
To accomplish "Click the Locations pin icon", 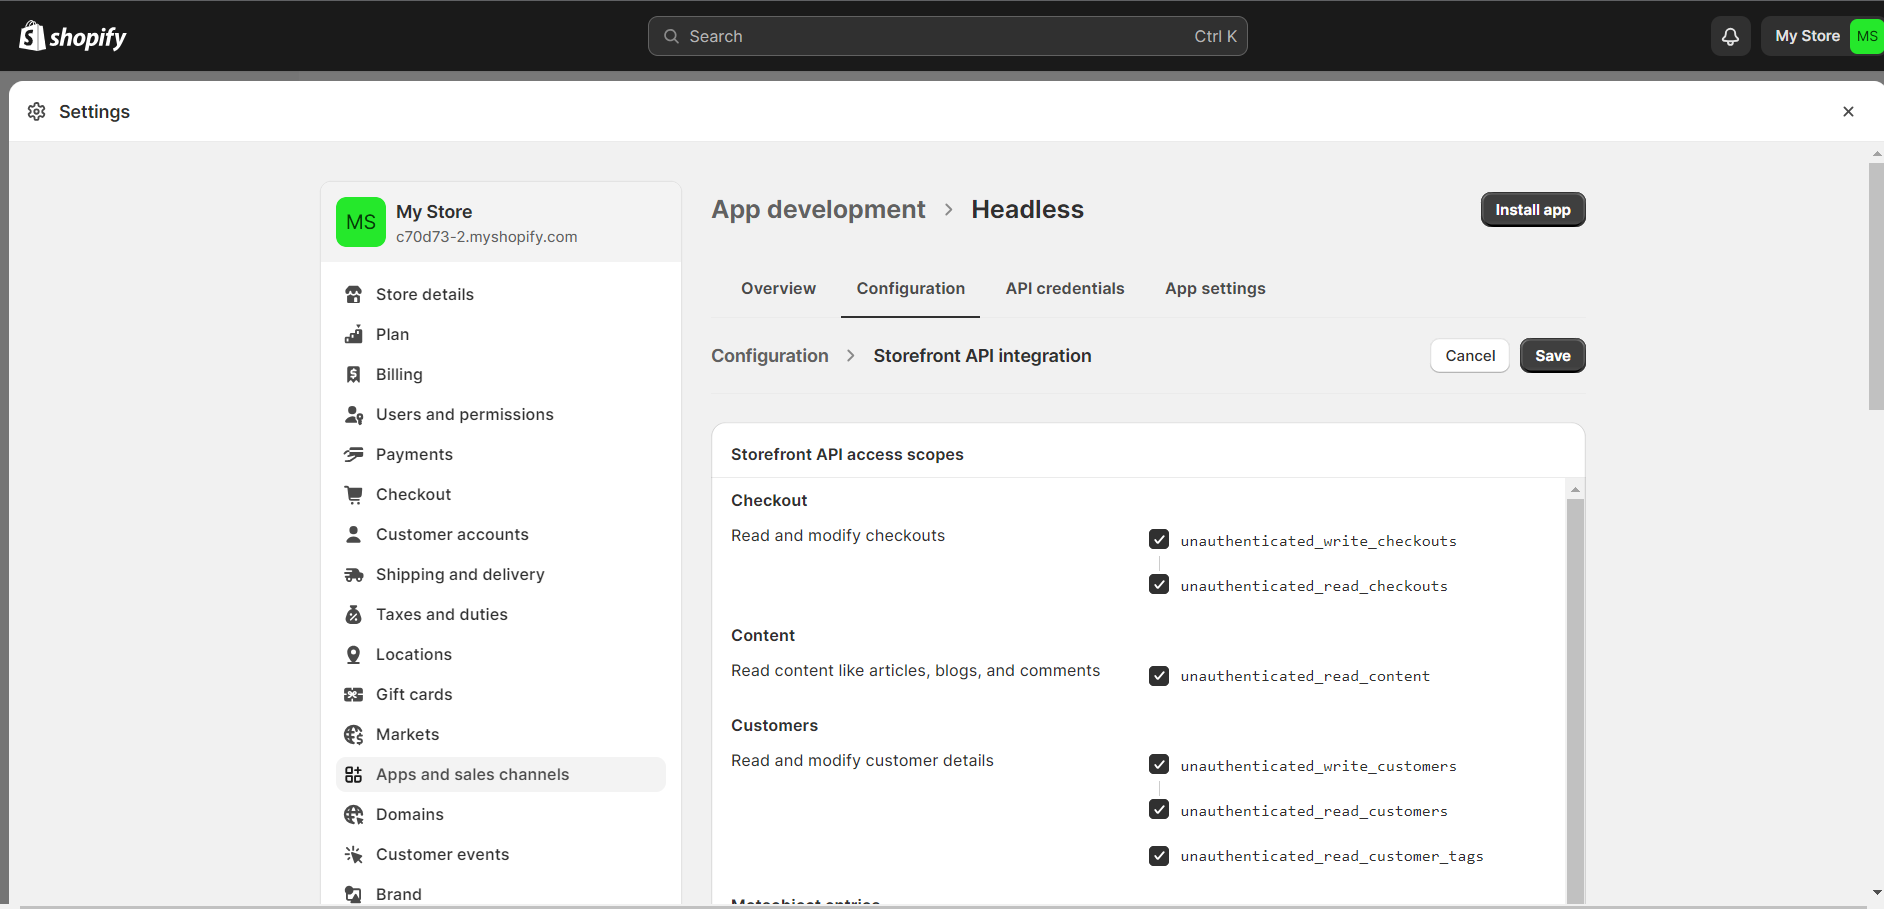I will coord(353,655).
